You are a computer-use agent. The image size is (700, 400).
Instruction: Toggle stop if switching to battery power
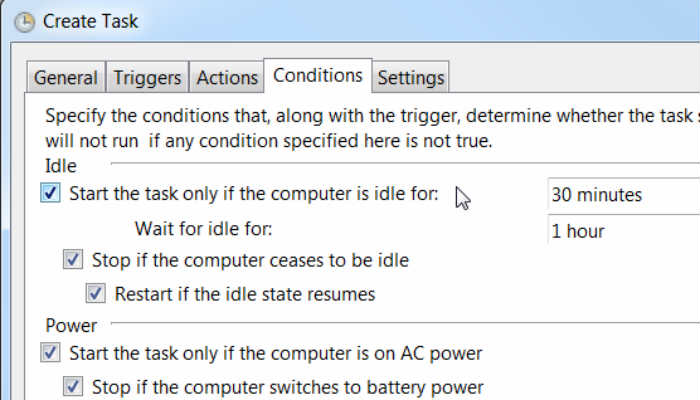pos(73,386)
